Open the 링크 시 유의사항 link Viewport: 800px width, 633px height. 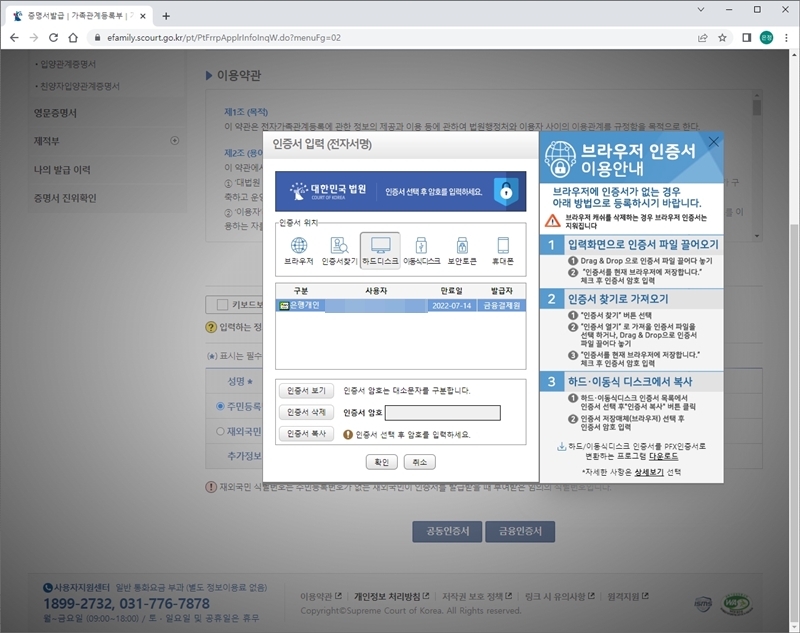pos(560,596)
